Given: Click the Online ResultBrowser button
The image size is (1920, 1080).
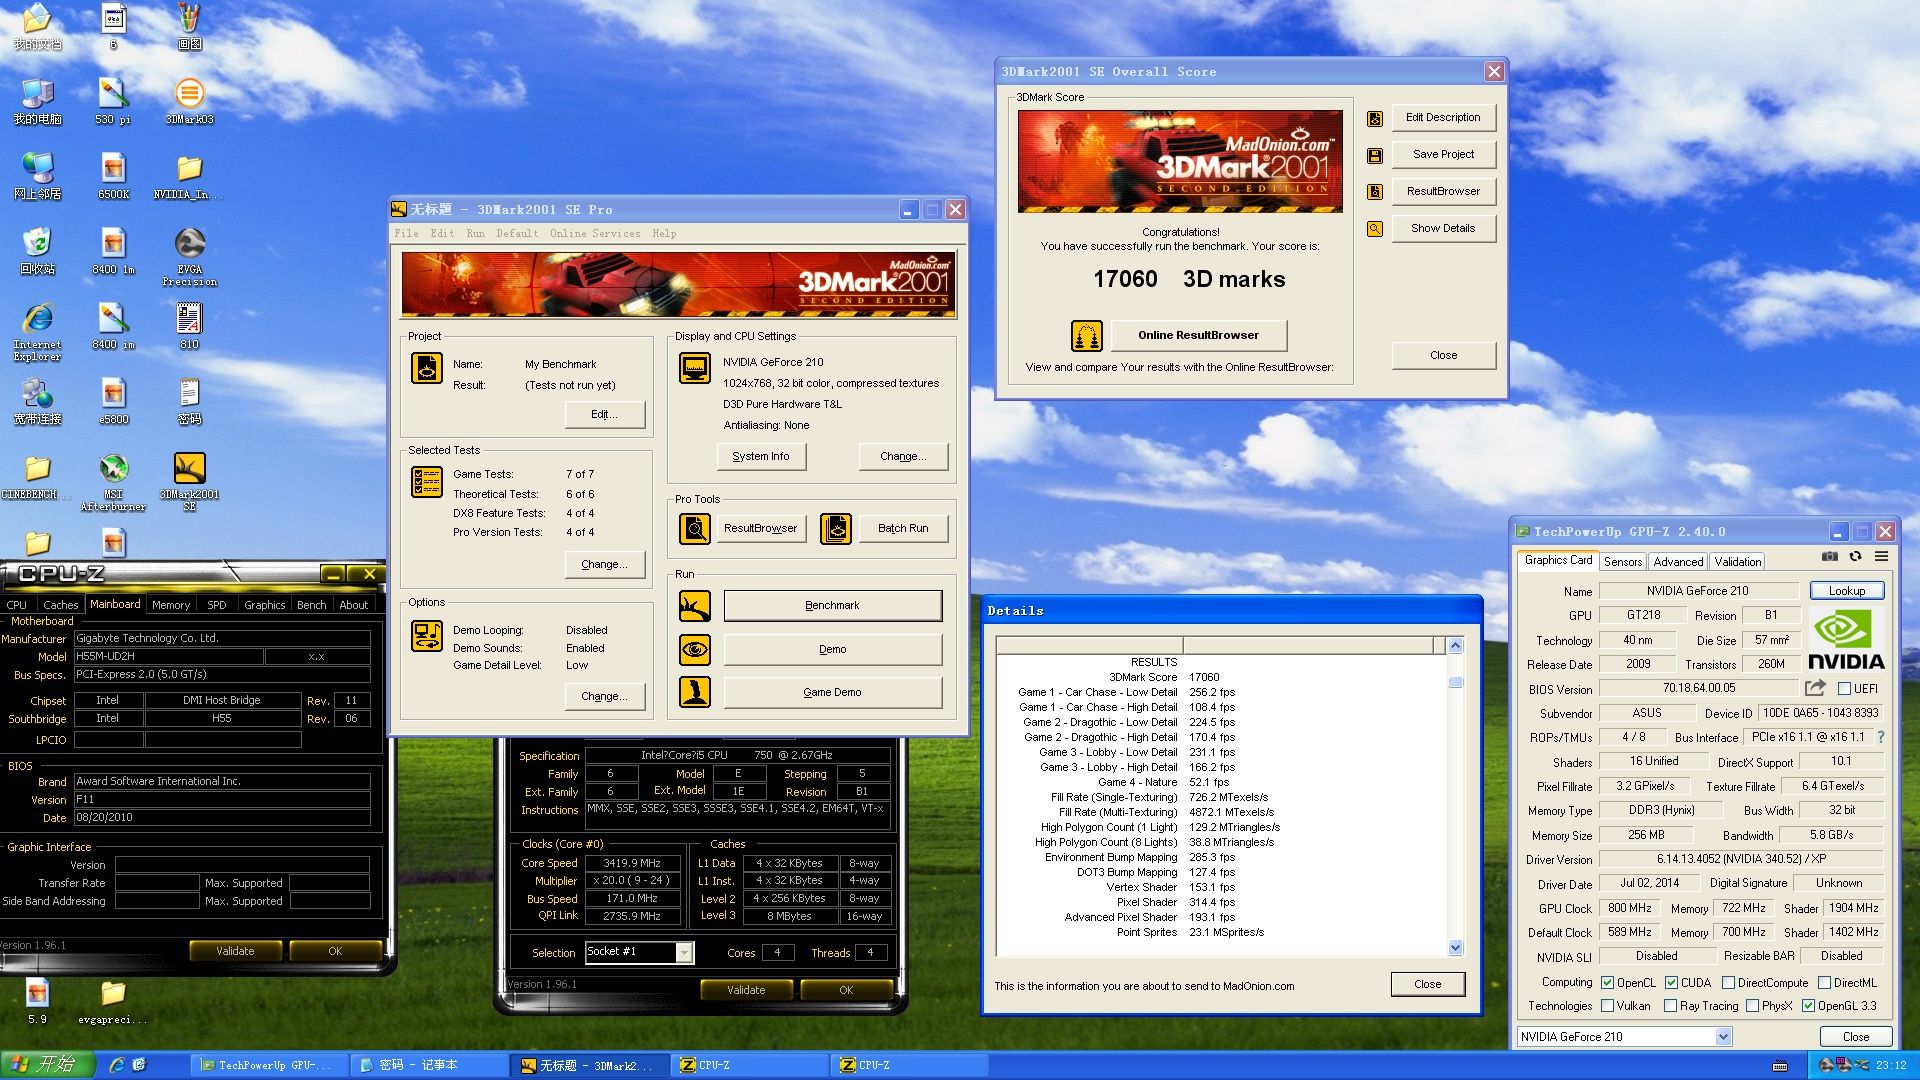Looking at the screenshot, I should 1198,336.
